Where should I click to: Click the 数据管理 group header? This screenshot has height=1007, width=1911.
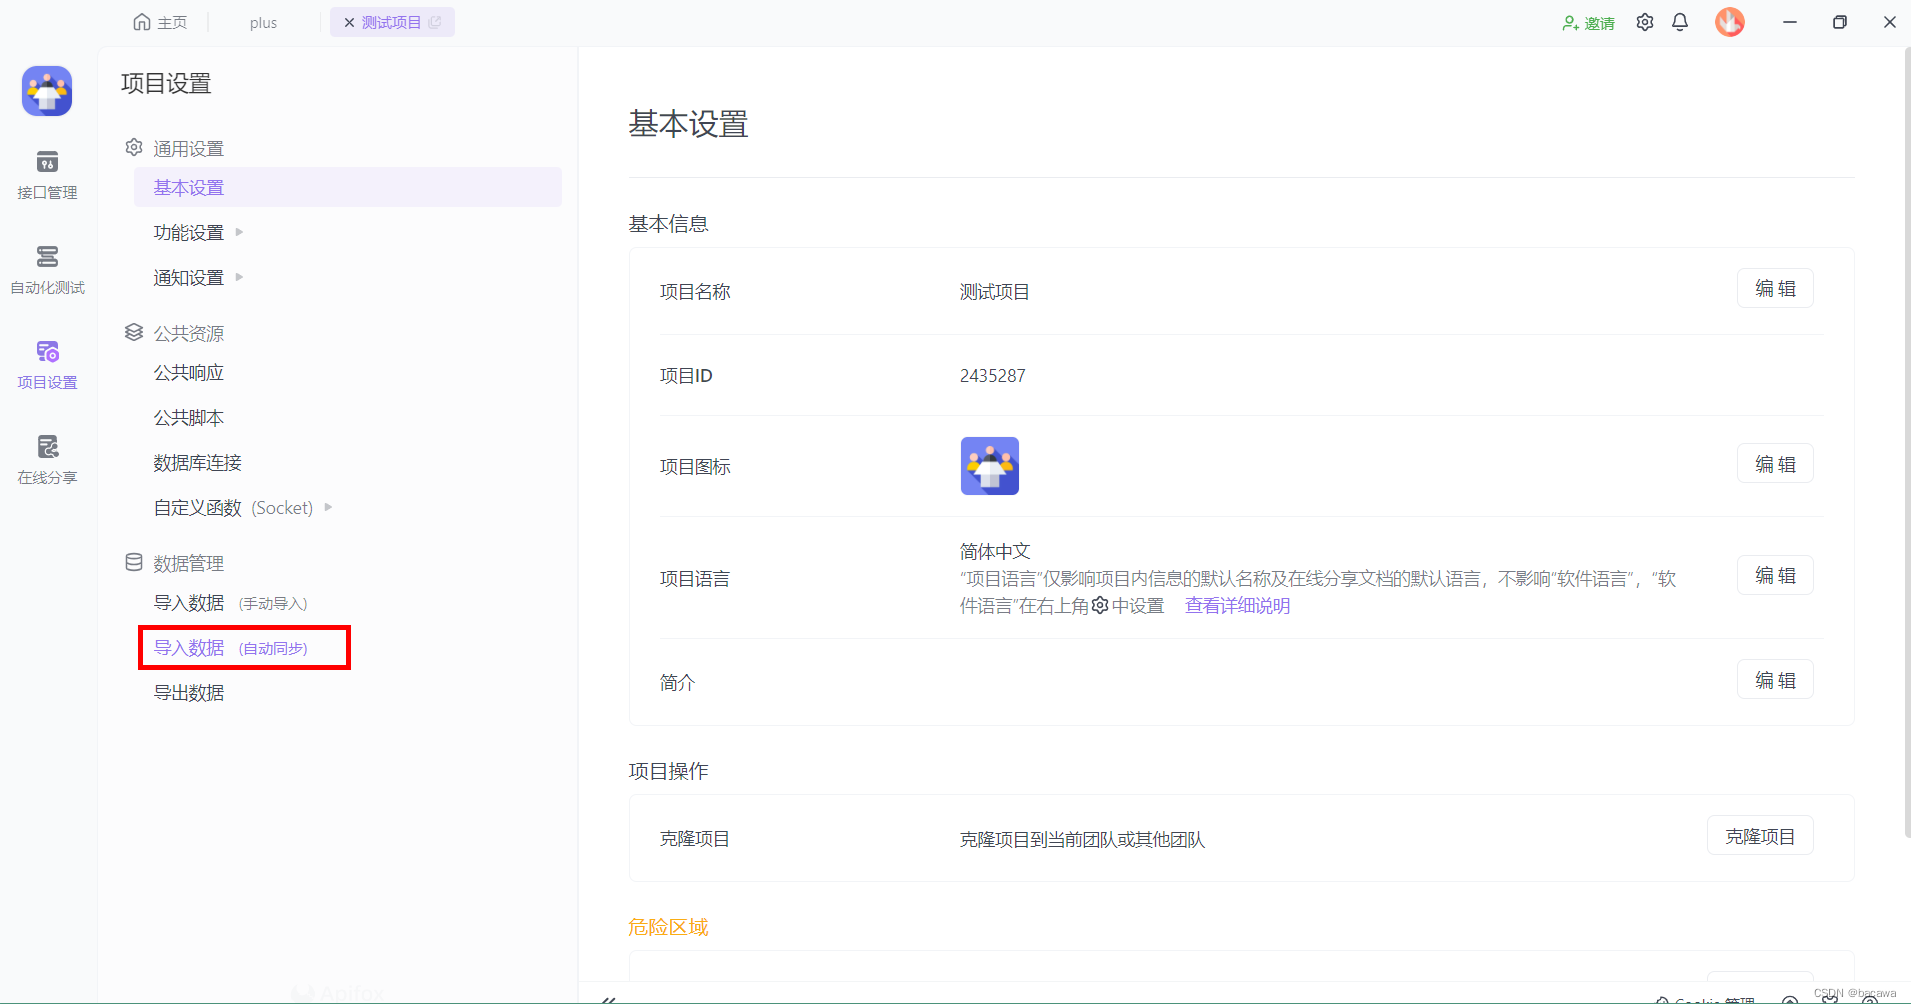[174, 563]
